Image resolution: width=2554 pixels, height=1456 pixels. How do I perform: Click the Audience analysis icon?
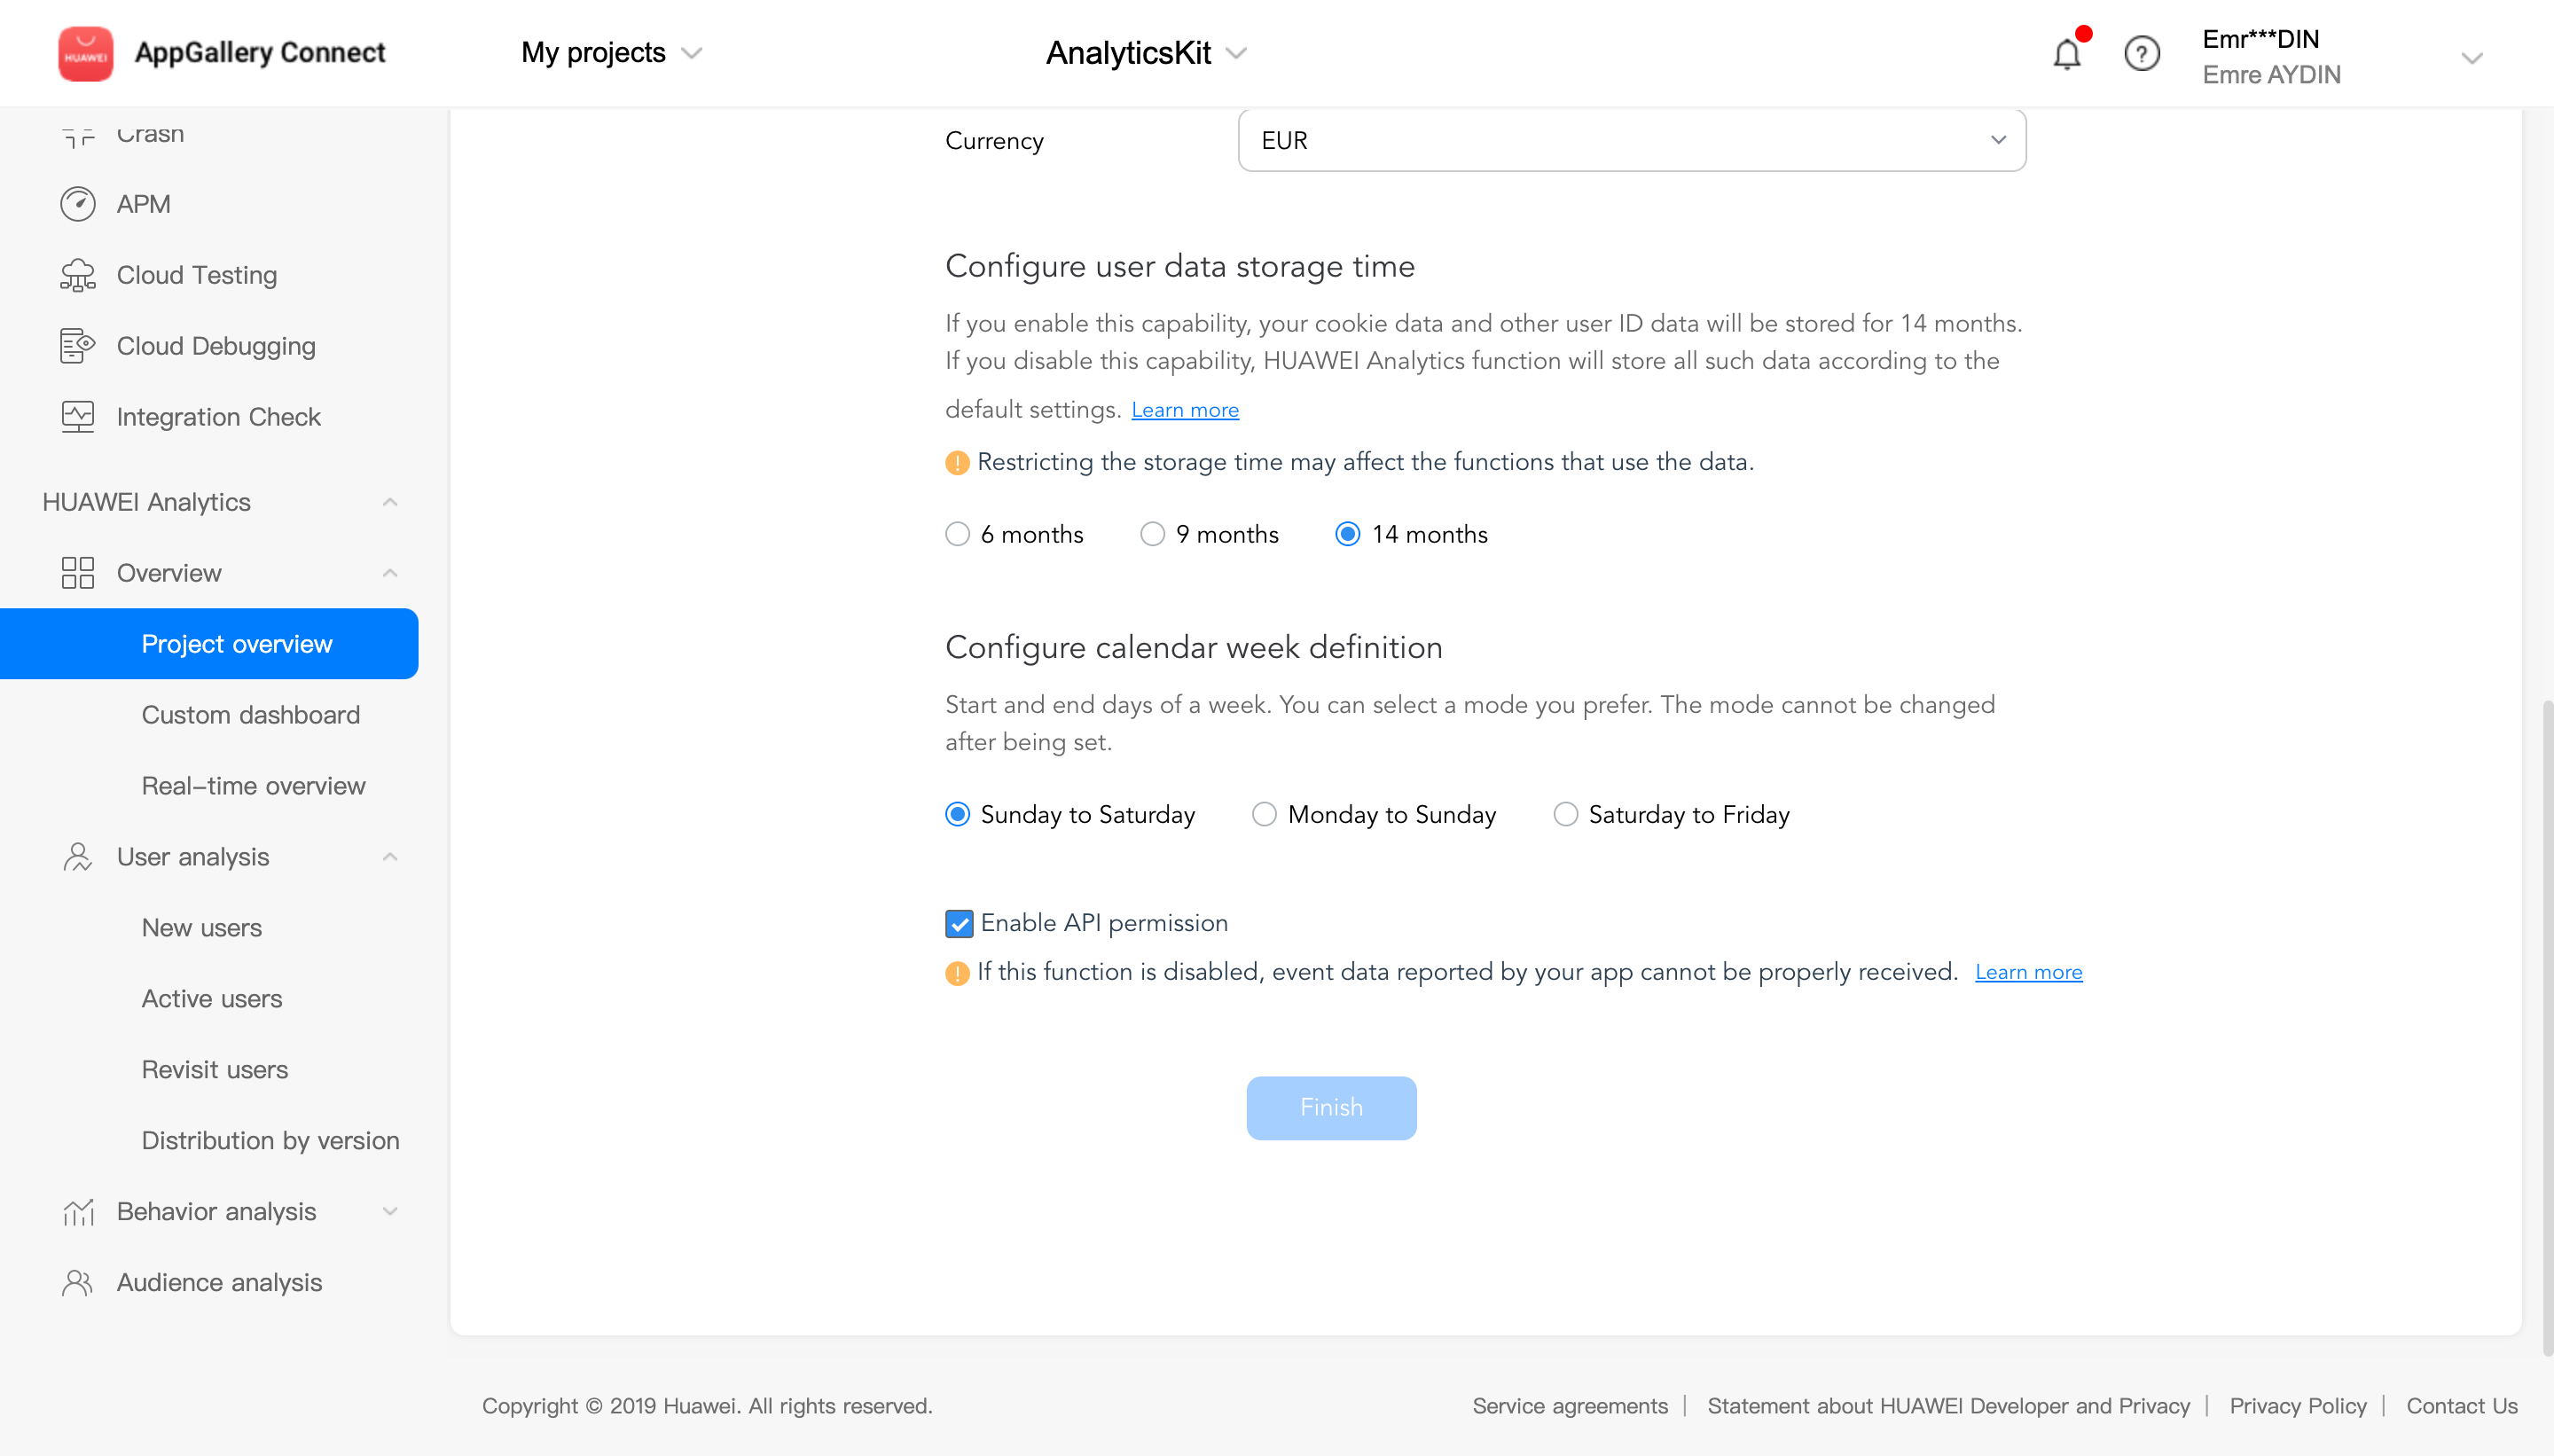click(x=78, y=1282)
